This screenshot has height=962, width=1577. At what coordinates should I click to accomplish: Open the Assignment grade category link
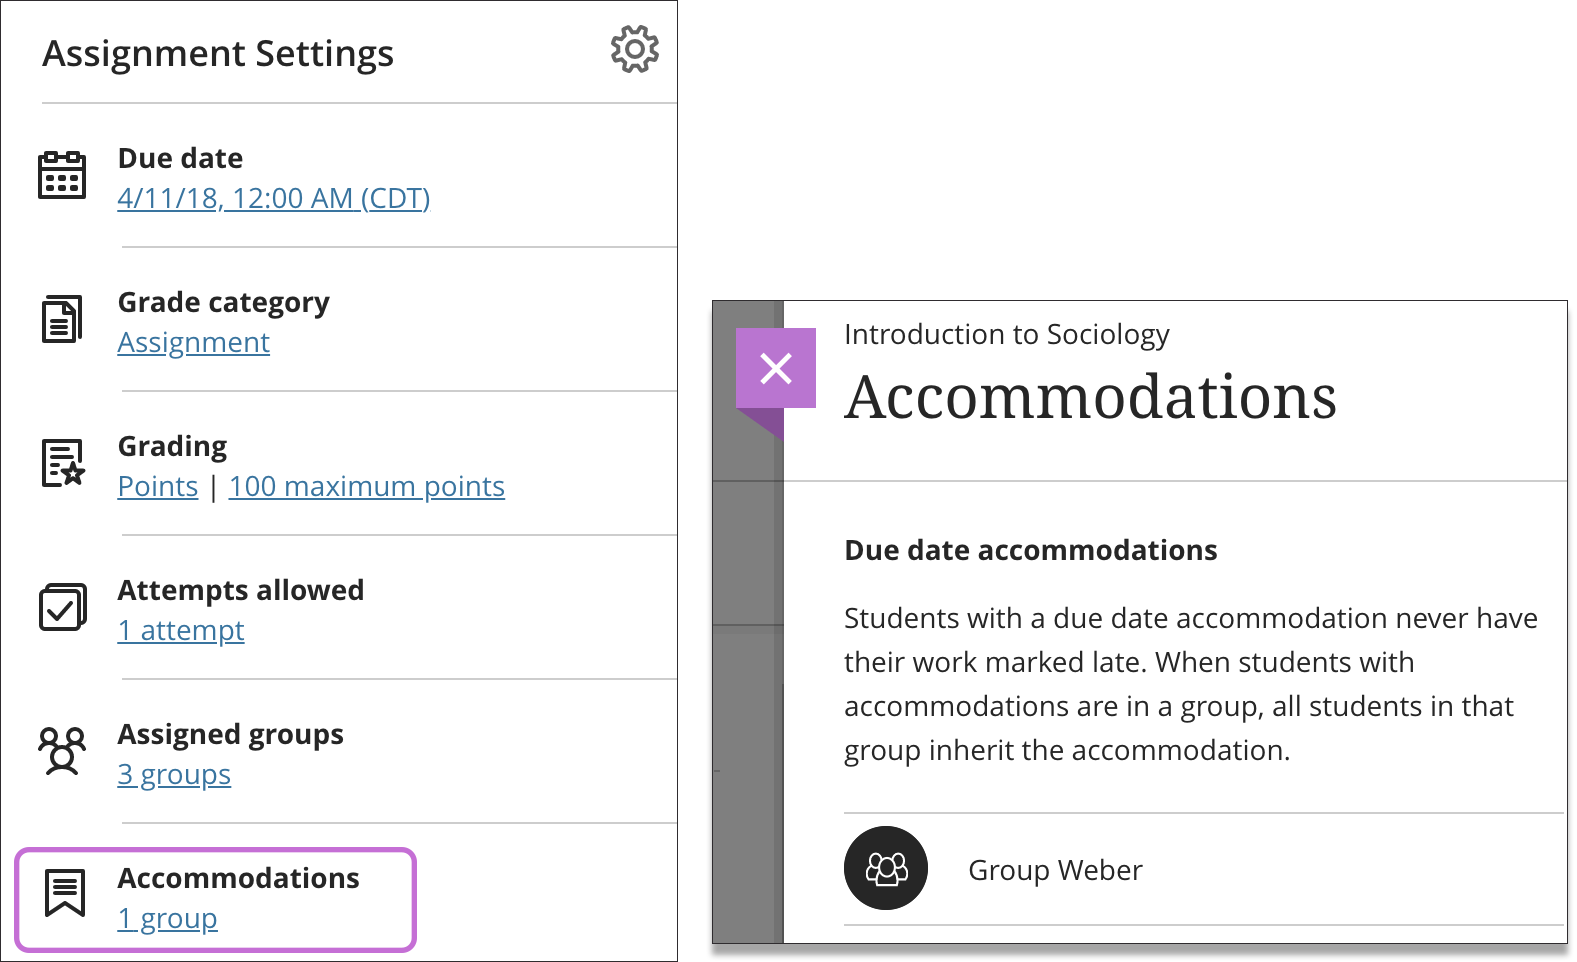tap(194, 342)
